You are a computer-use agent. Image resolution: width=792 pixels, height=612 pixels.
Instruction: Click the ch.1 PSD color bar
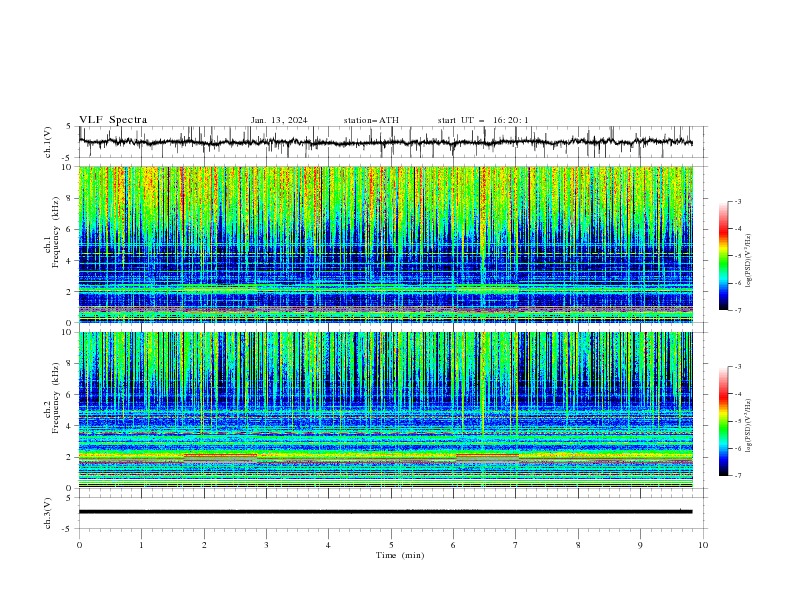[724, 256]
